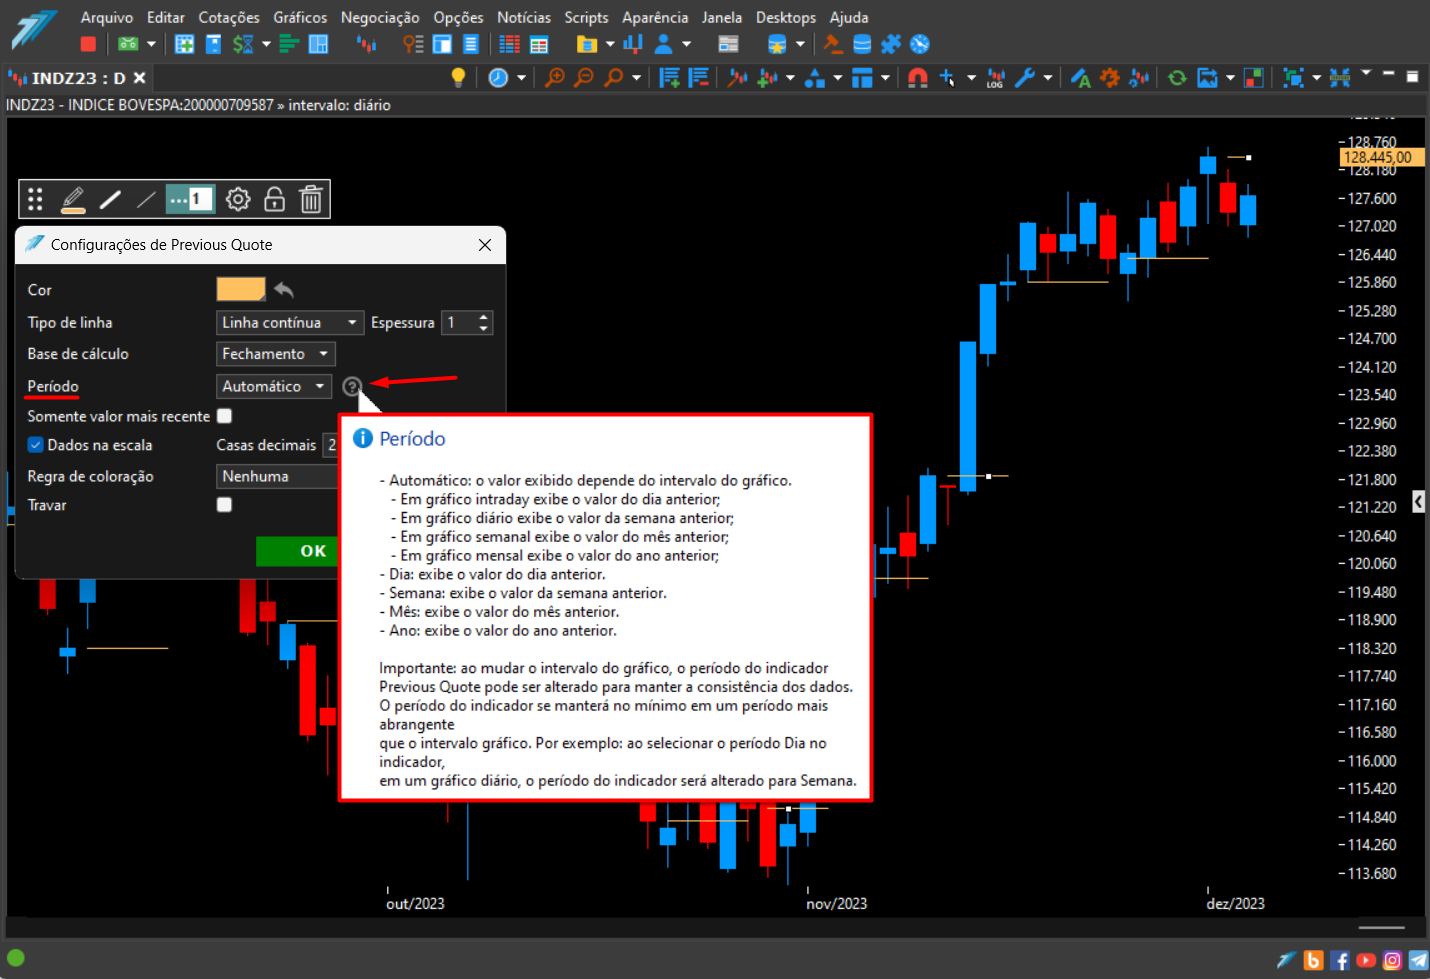The image size is (1430, 979).
Task: Click the orange gear strategy icon in chart toolbar
Action: tap(1109, 77)
